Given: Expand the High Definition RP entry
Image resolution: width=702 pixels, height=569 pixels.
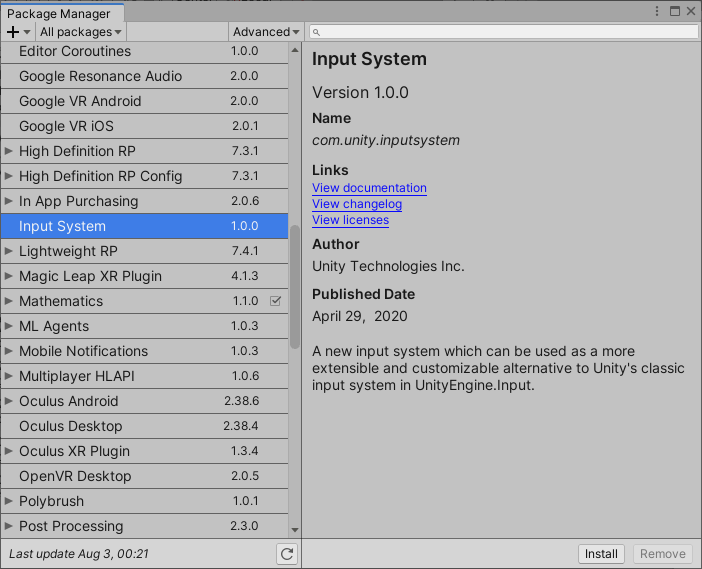Looking at the screenshot, I should [x=9, y=151].
